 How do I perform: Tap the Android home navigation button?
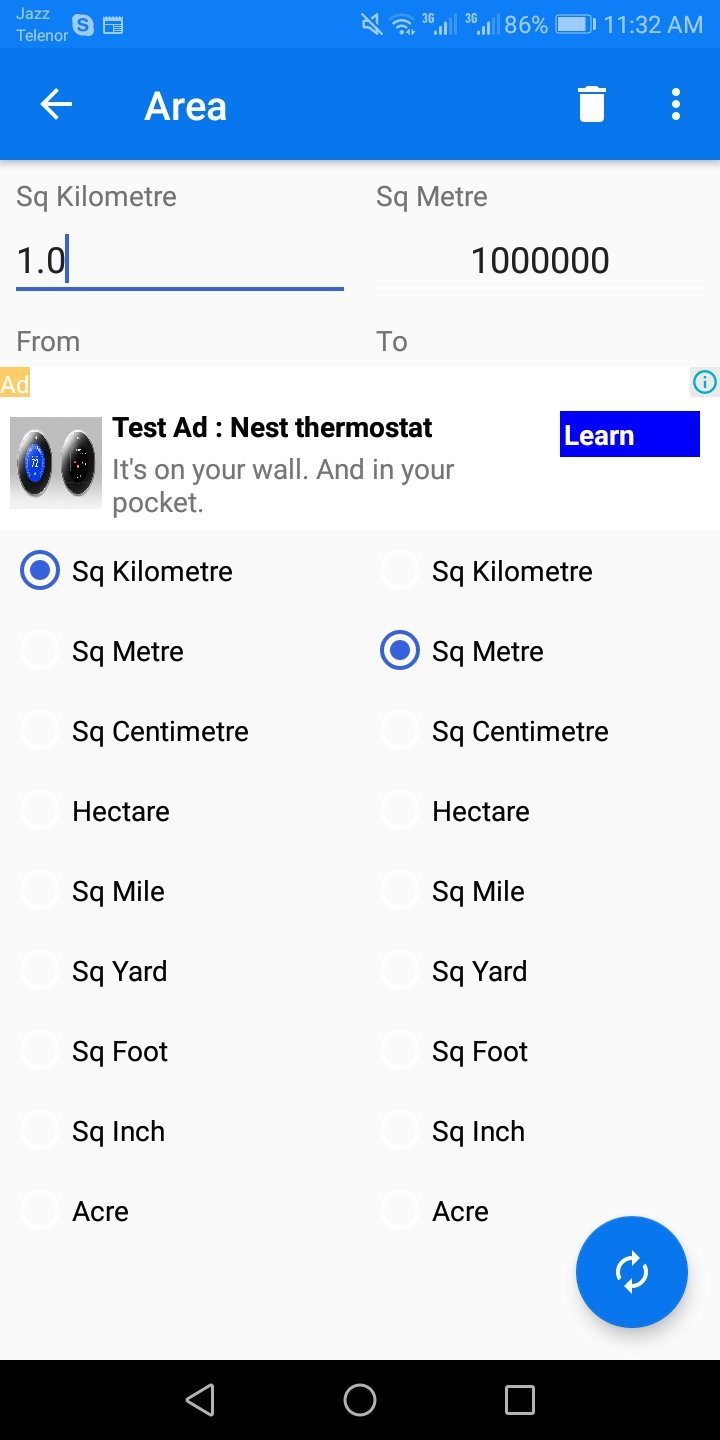pos(360,1400)
